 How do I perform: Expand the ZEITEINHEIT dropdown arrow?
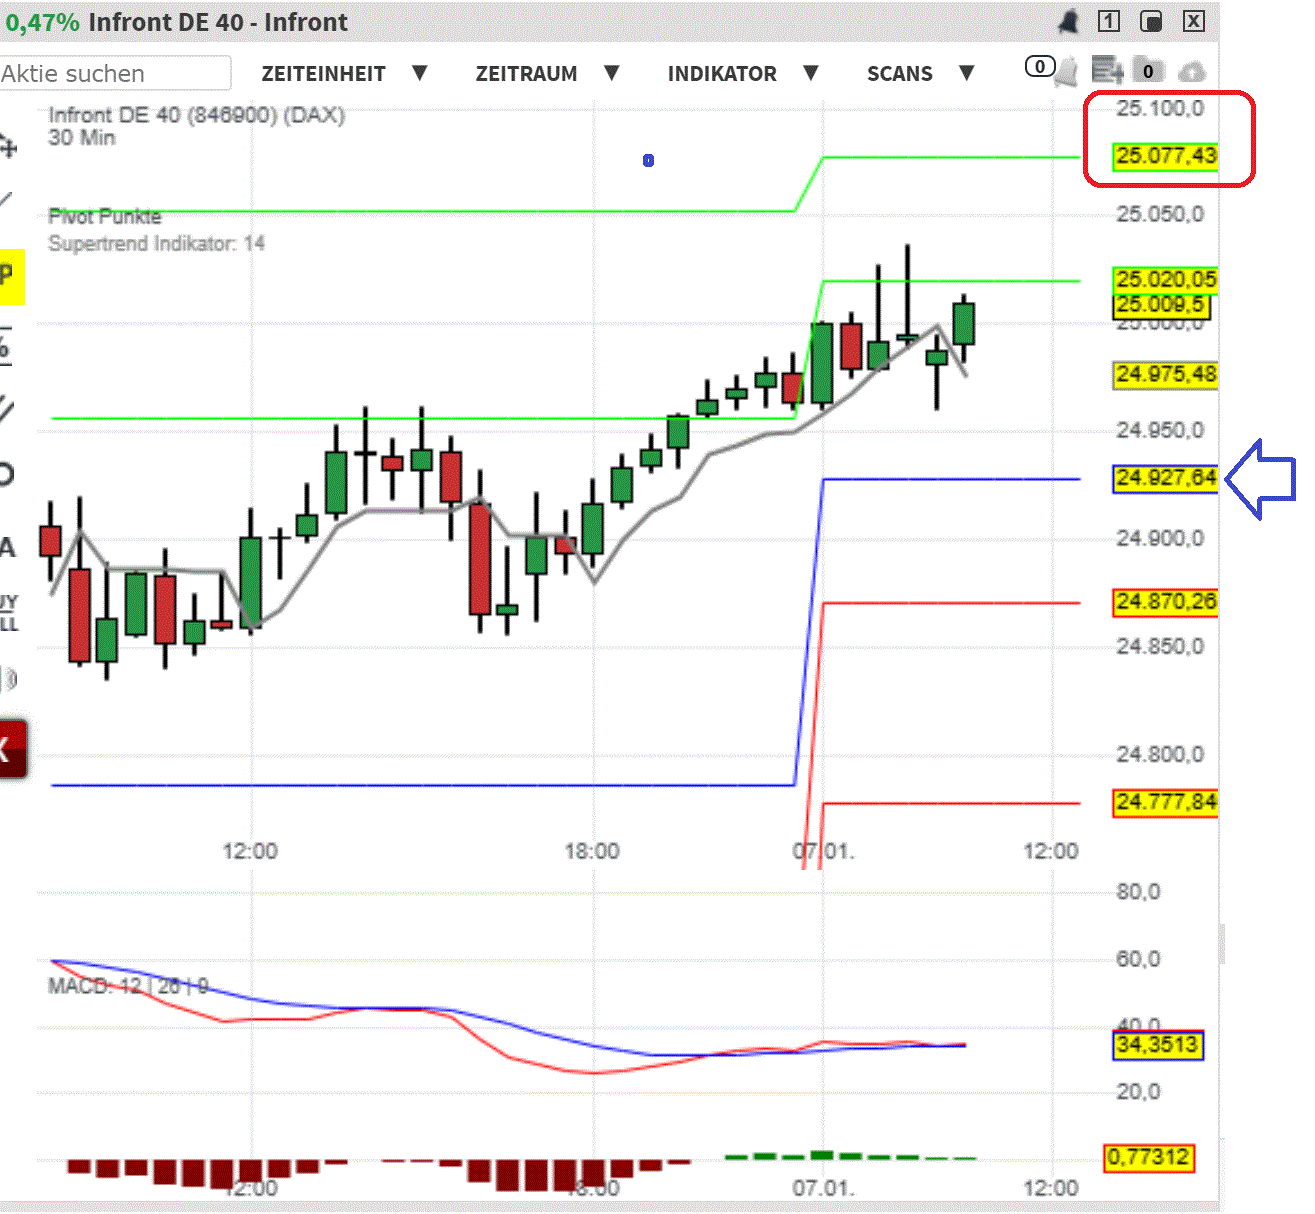click(x=420, y=73)
